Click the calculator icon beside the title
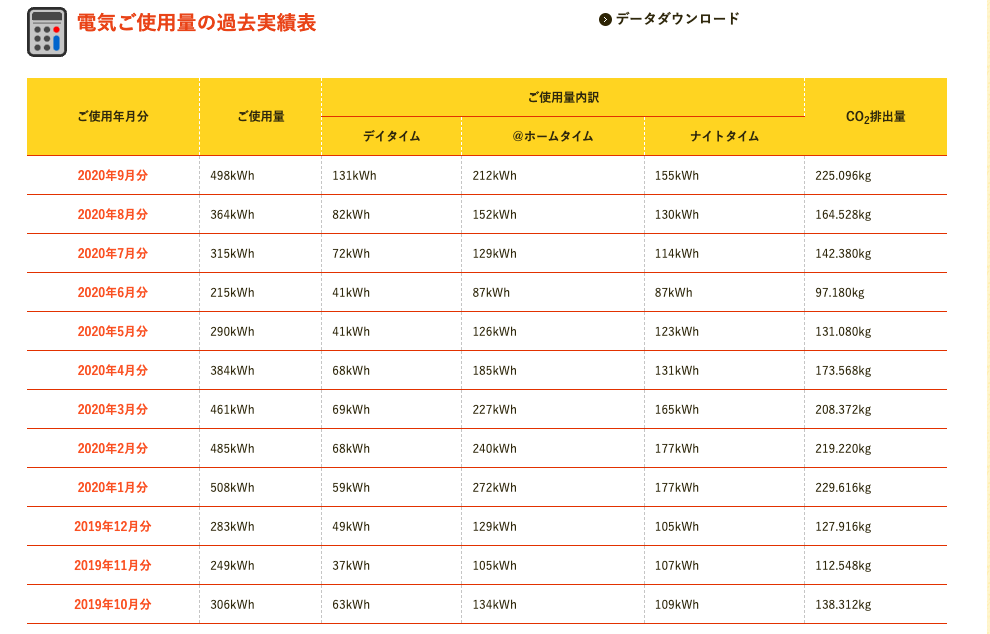This screenshot has width=990, height=634. pyautogui.click(x=47, y=32)
